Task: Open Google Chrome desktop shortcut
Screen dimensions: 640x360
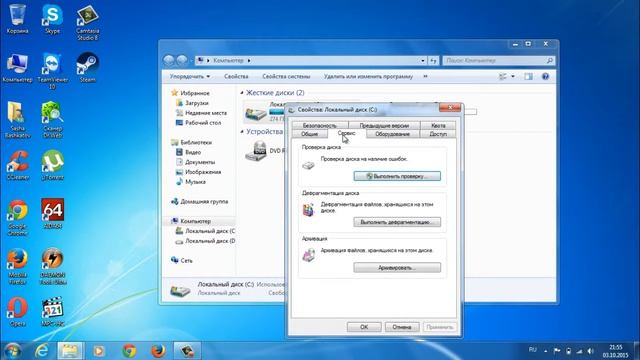Action: tap(18, 217)
